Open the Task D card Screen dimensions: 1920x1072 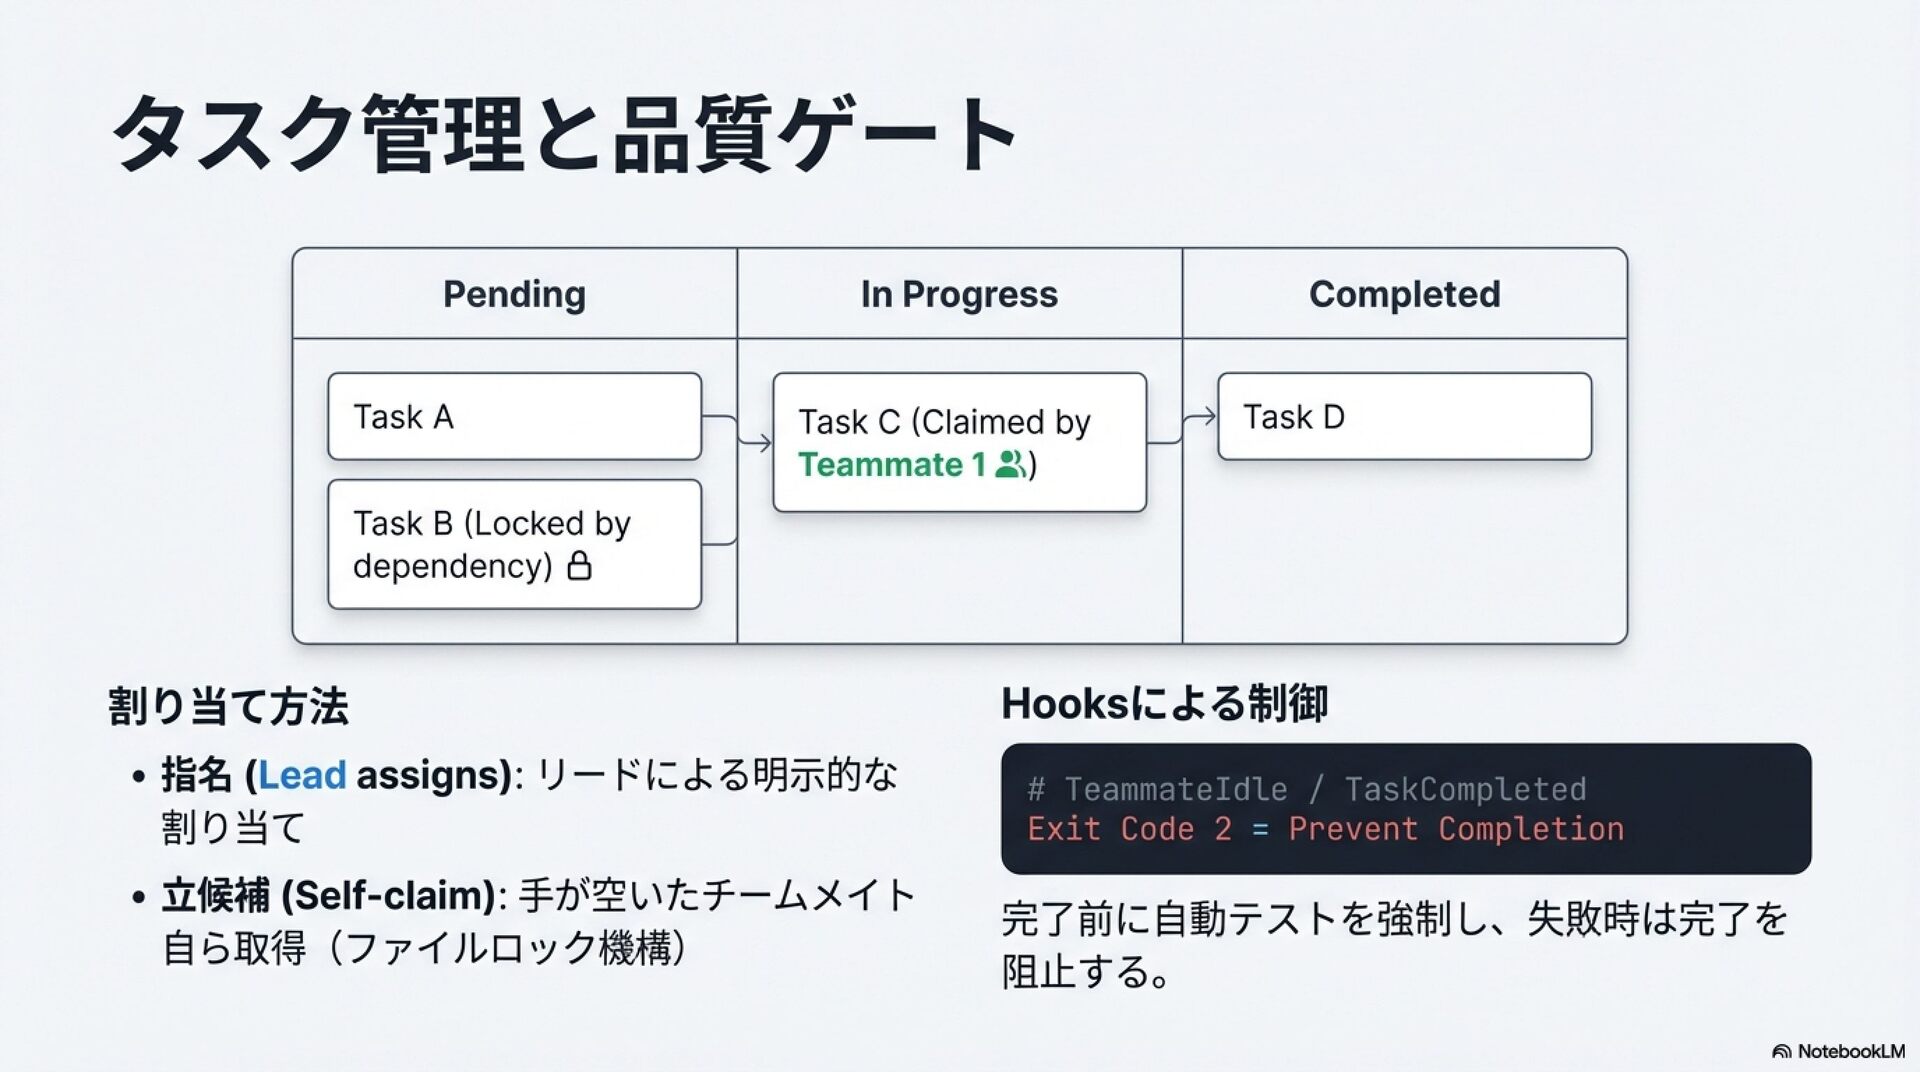click(1404, 417)
